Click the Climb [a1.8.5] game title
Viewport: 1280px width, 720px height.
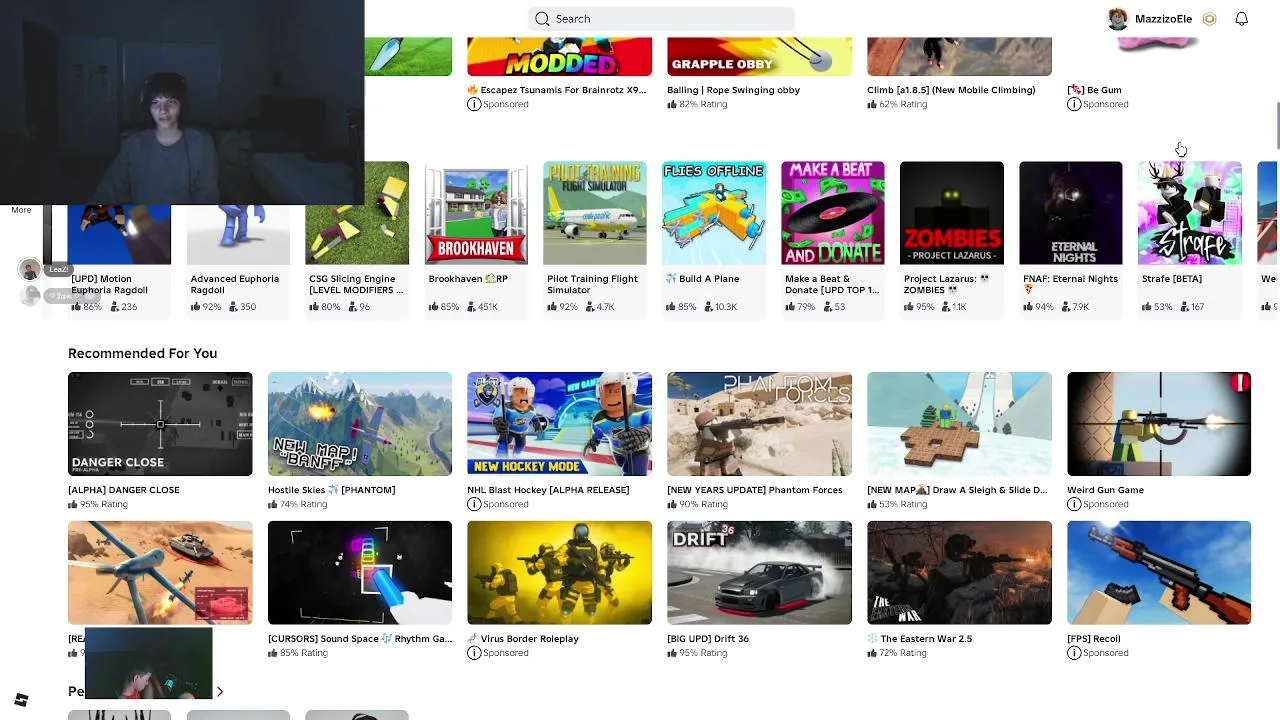[x=951, y=90]
